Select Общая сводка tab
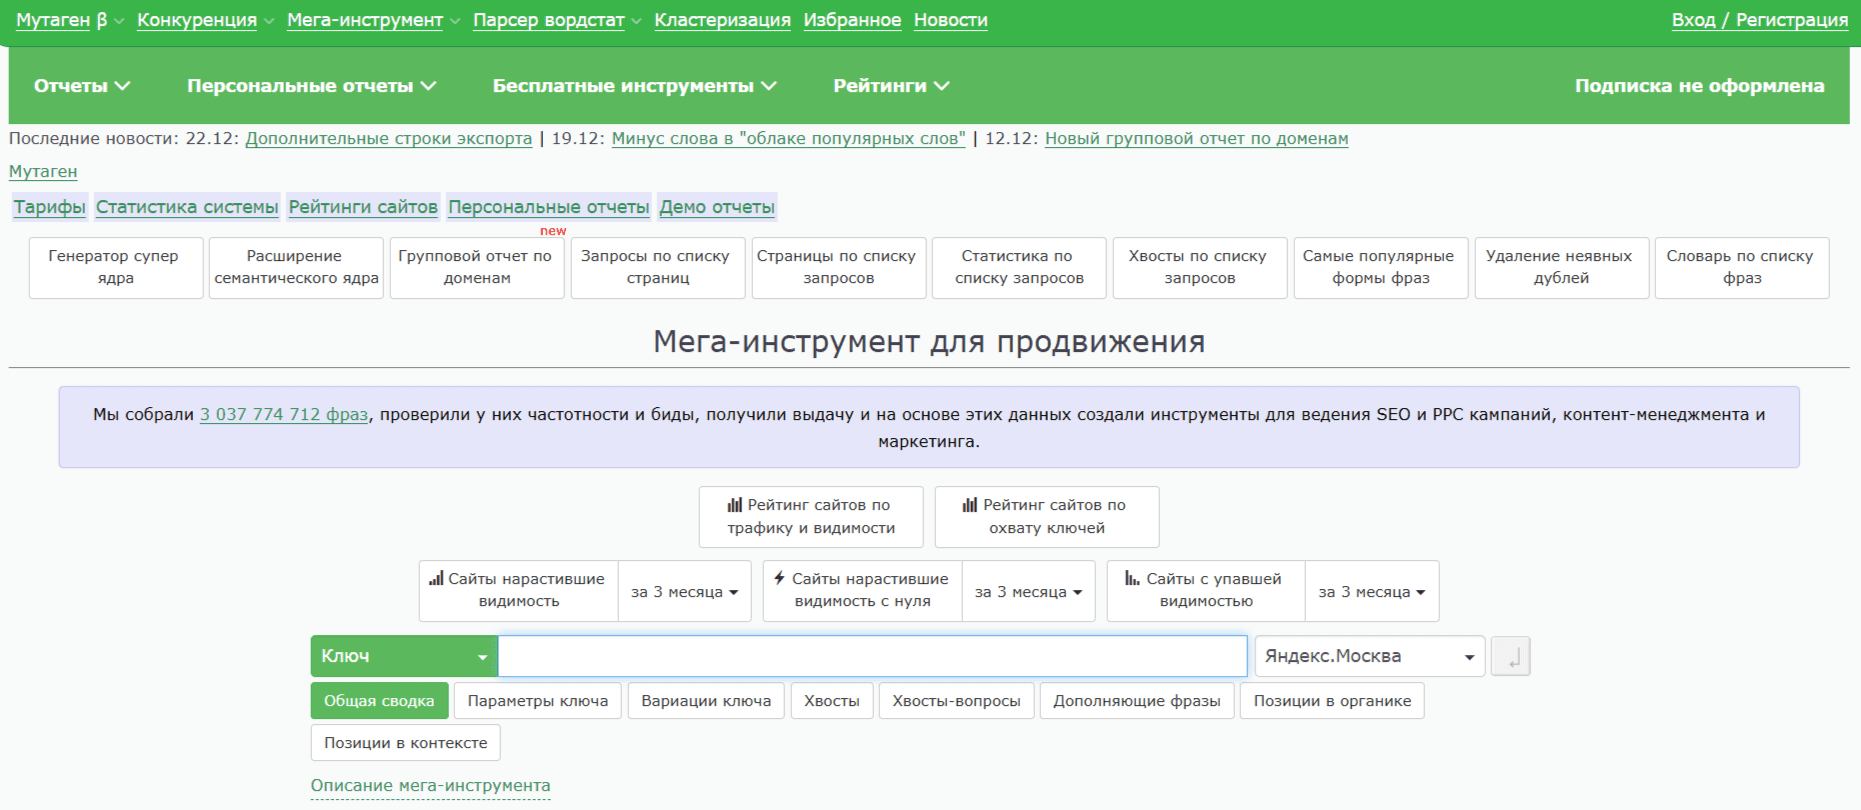 click(379, 701)
